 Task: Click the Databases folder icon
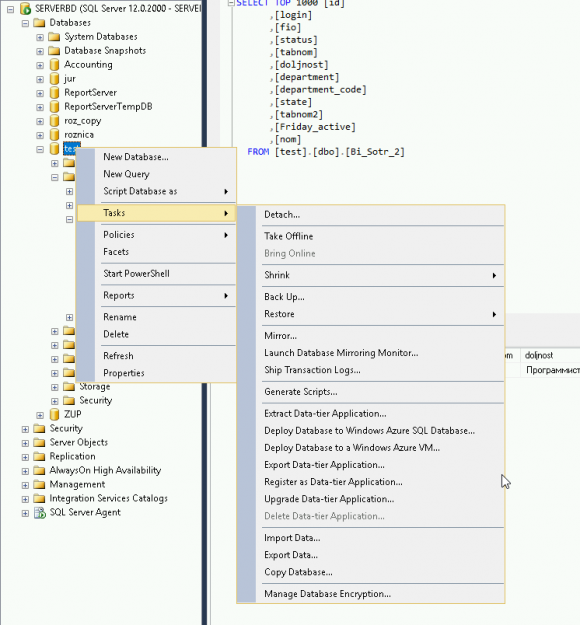click(x=39, y=23)
